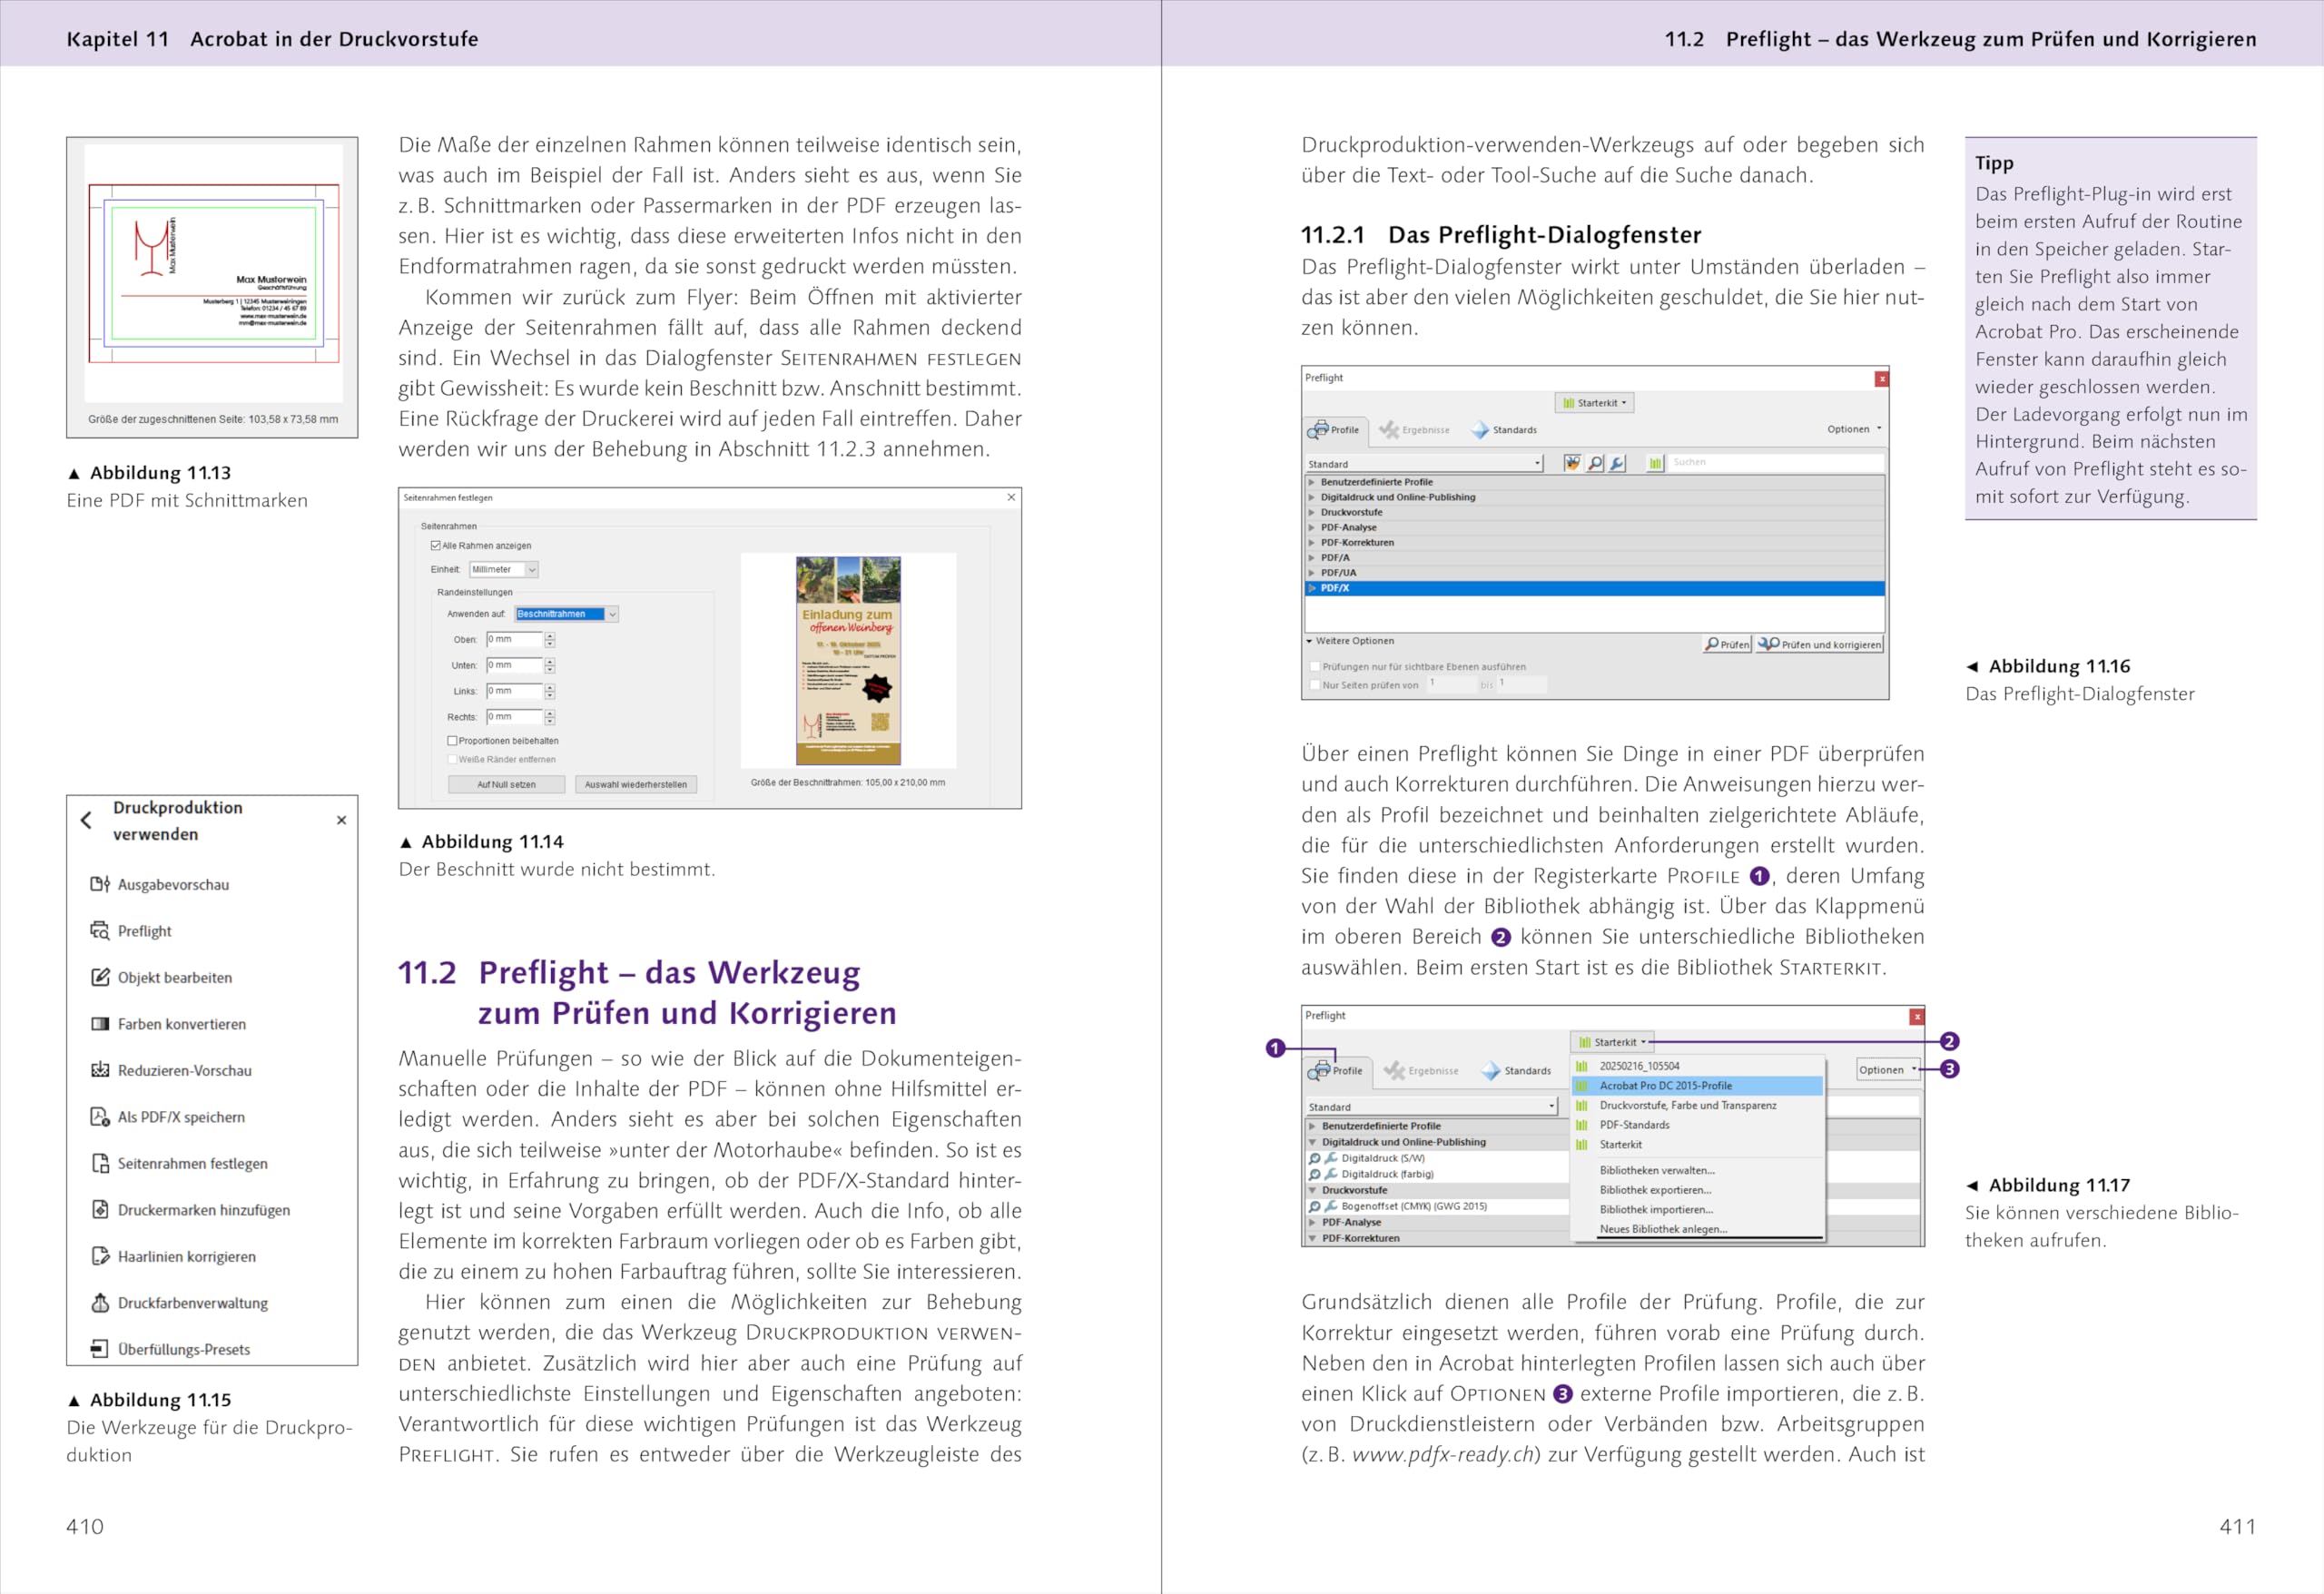
Task: Choose Druckvorstufe, Farbe und Transparenz library
Action: (x=1698, y=1105)
